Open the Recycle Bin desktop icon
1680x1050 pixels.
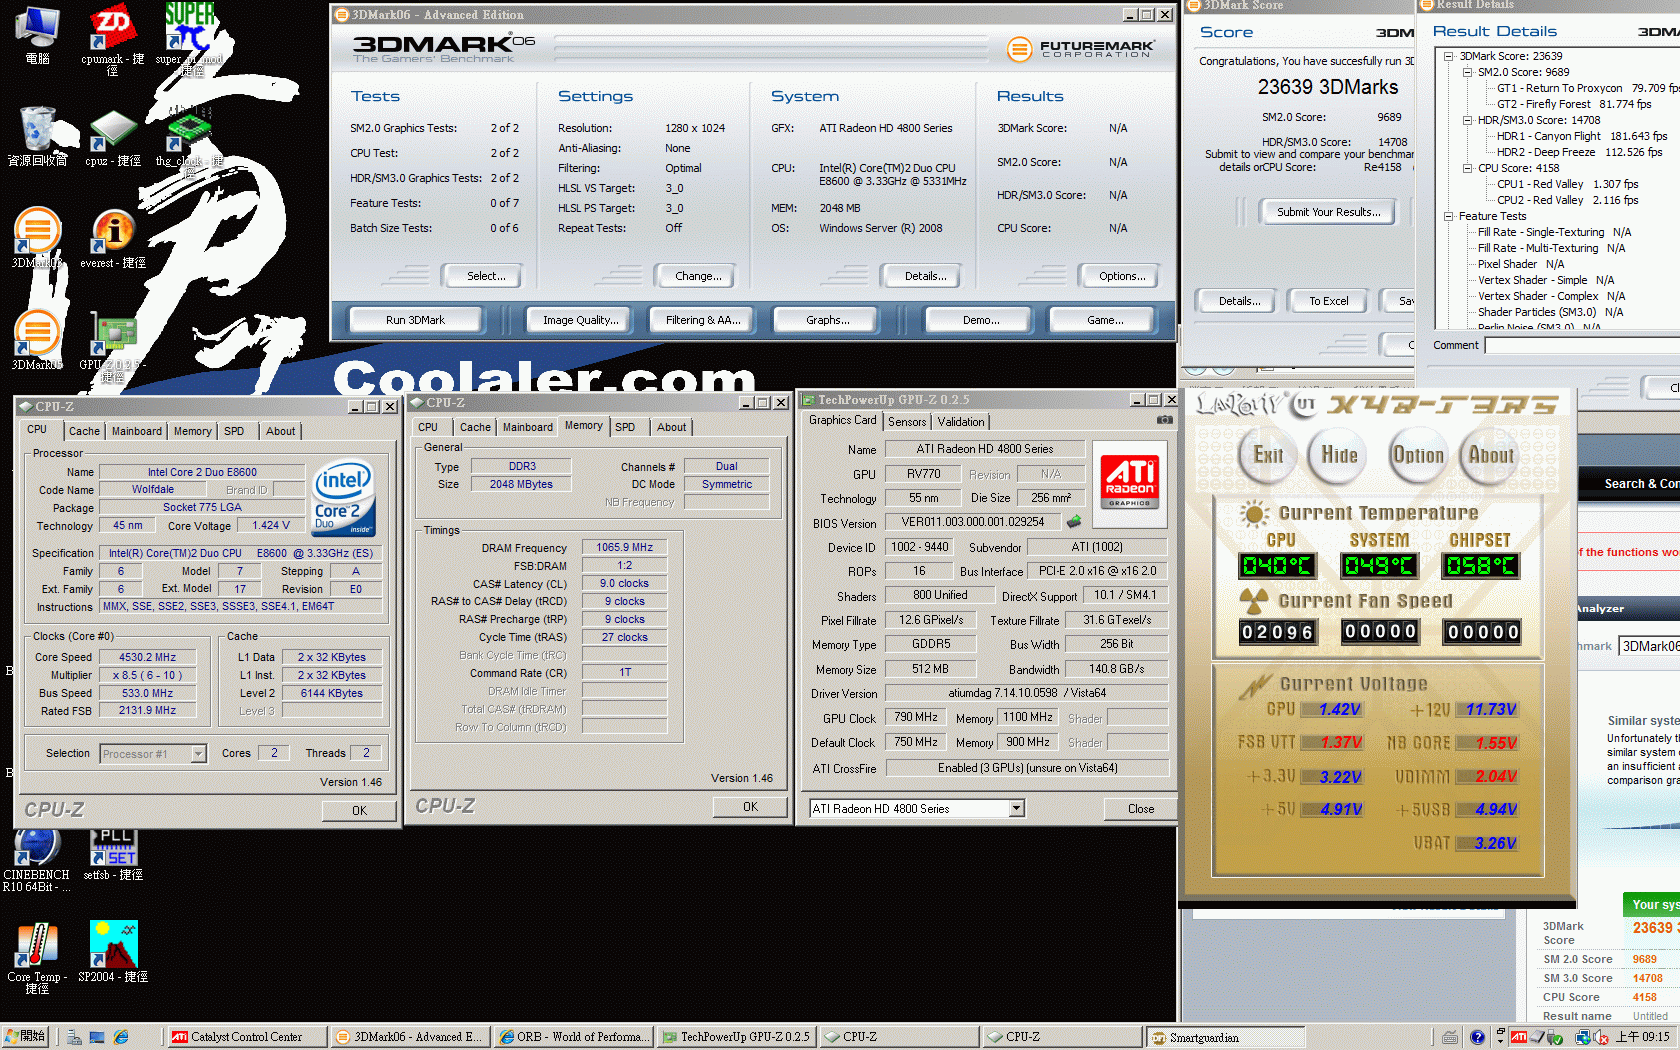pyautogui.click(x=37, y=135)
